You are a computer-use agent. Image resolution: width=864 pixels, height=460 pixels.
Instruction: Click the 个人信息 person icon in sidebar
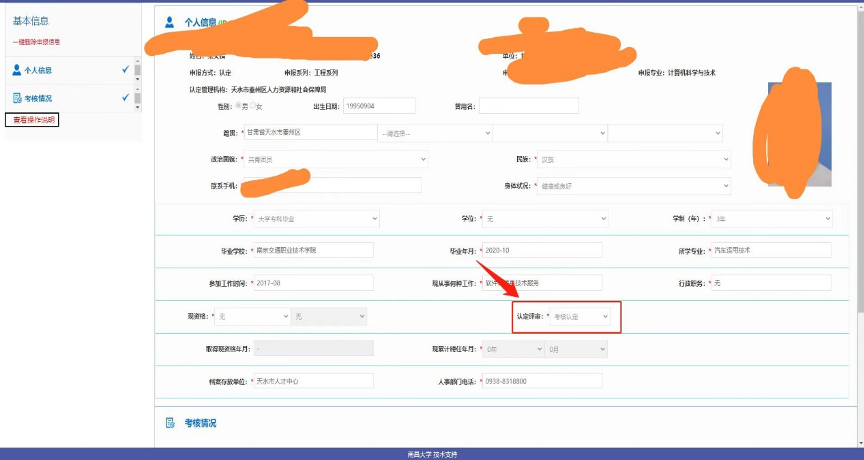click(16, 70)
